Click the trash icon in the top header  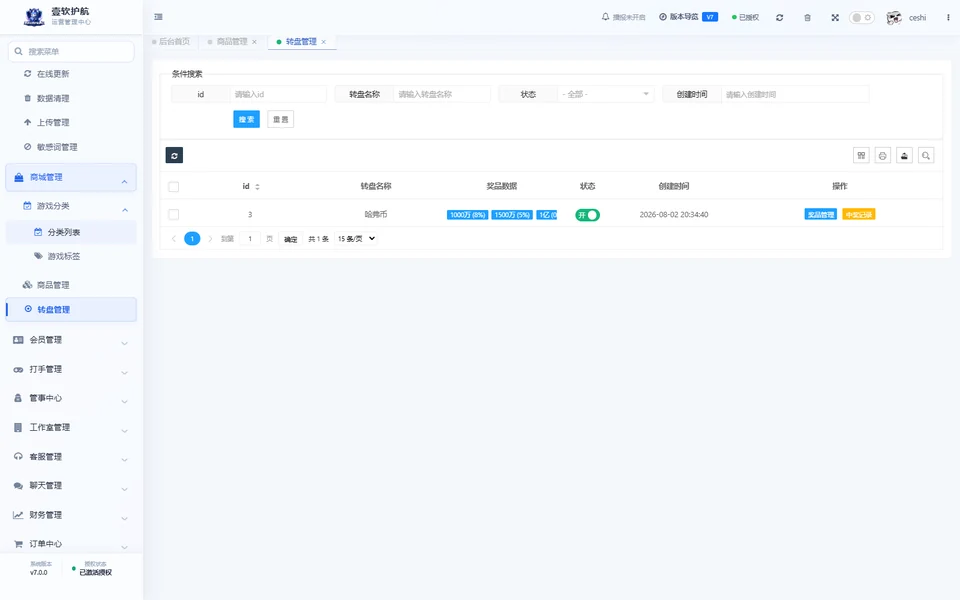(808, 18)
